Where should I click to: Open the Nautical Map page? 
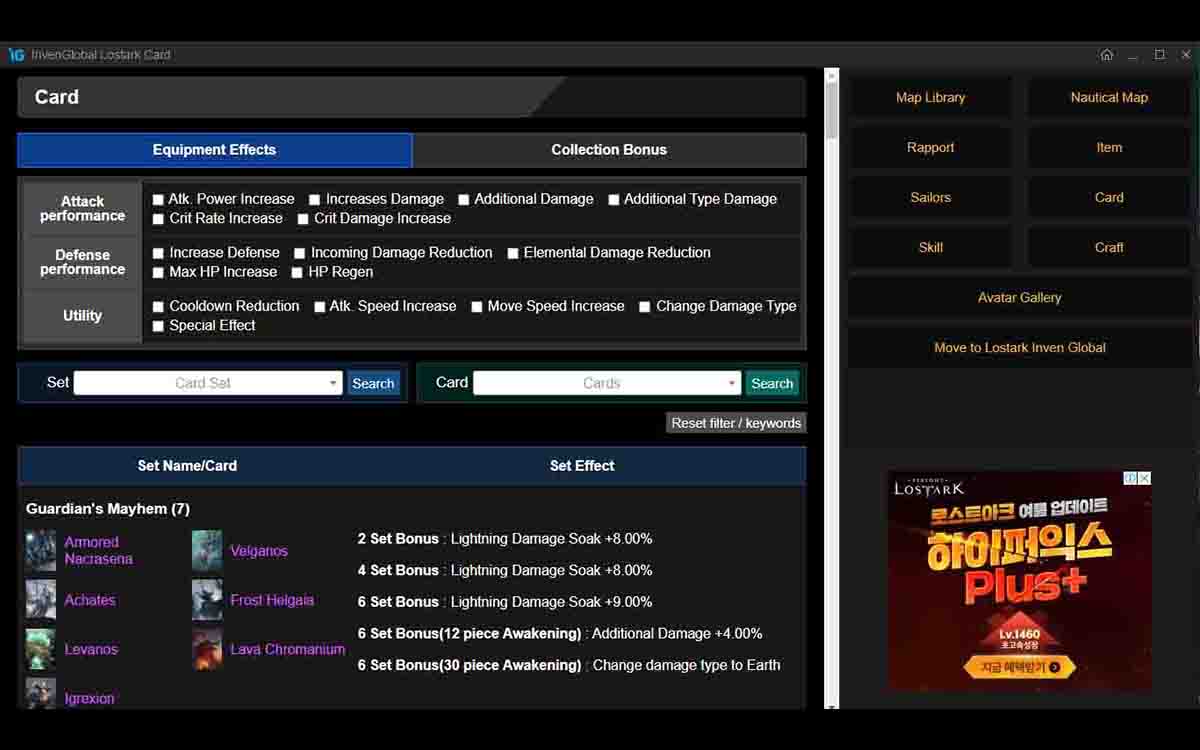pos(1108,97)
